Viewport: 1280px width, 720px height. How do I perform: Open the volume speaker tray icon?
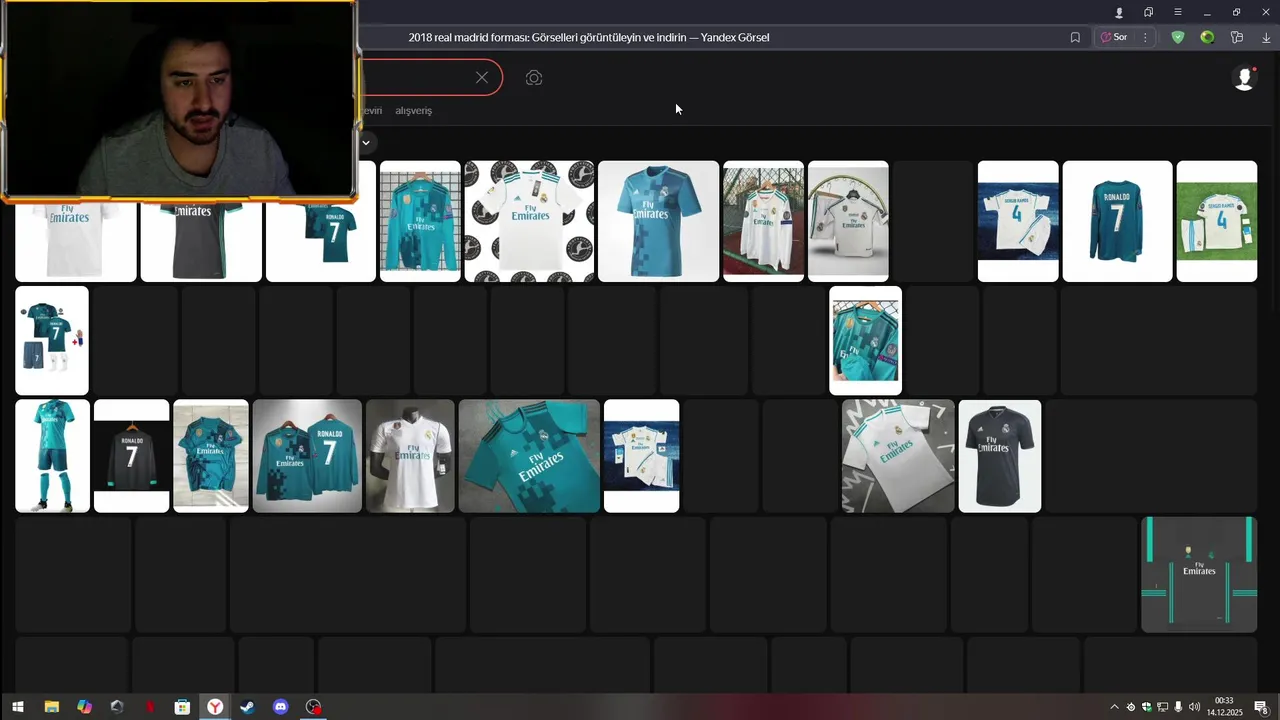pos(1194,707)
